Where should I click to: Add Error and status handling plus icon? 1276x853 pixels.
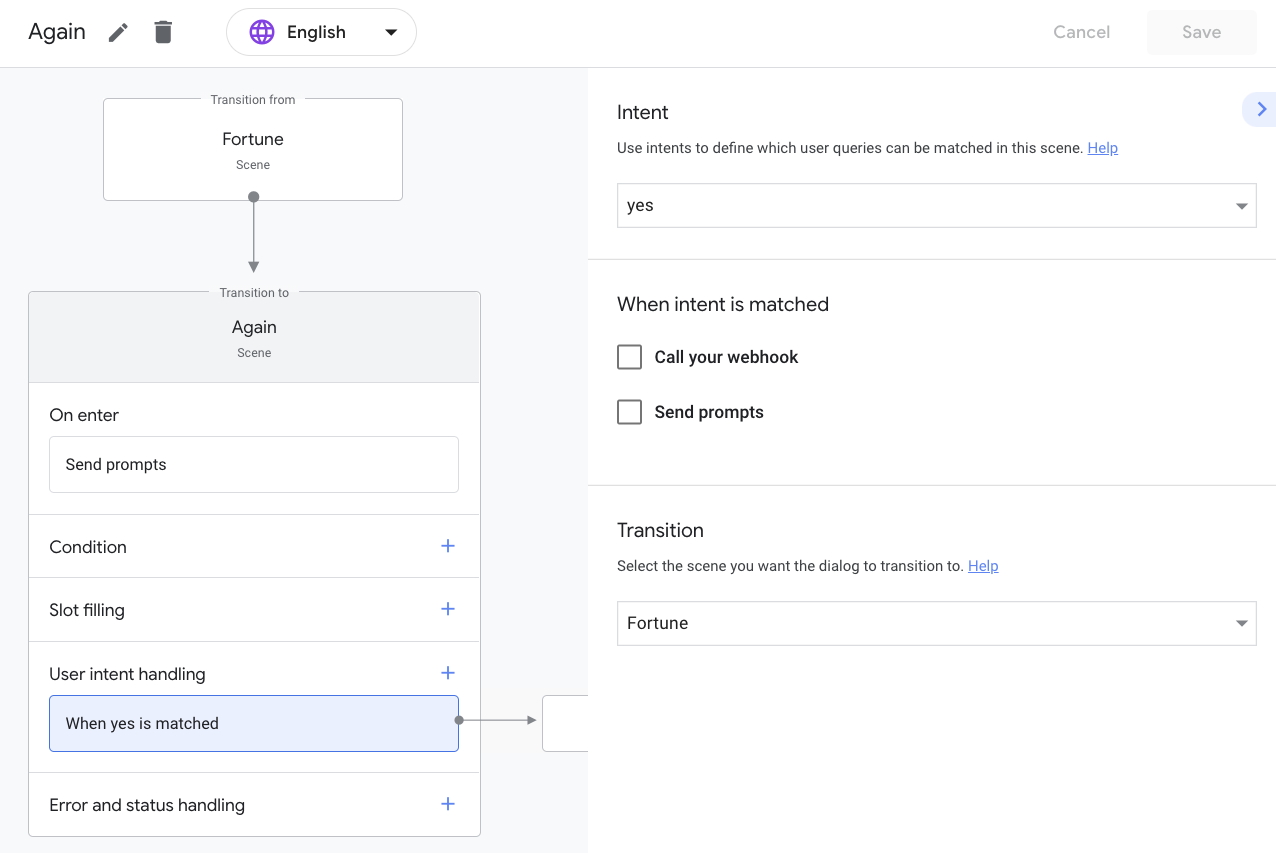click(448, 804)
